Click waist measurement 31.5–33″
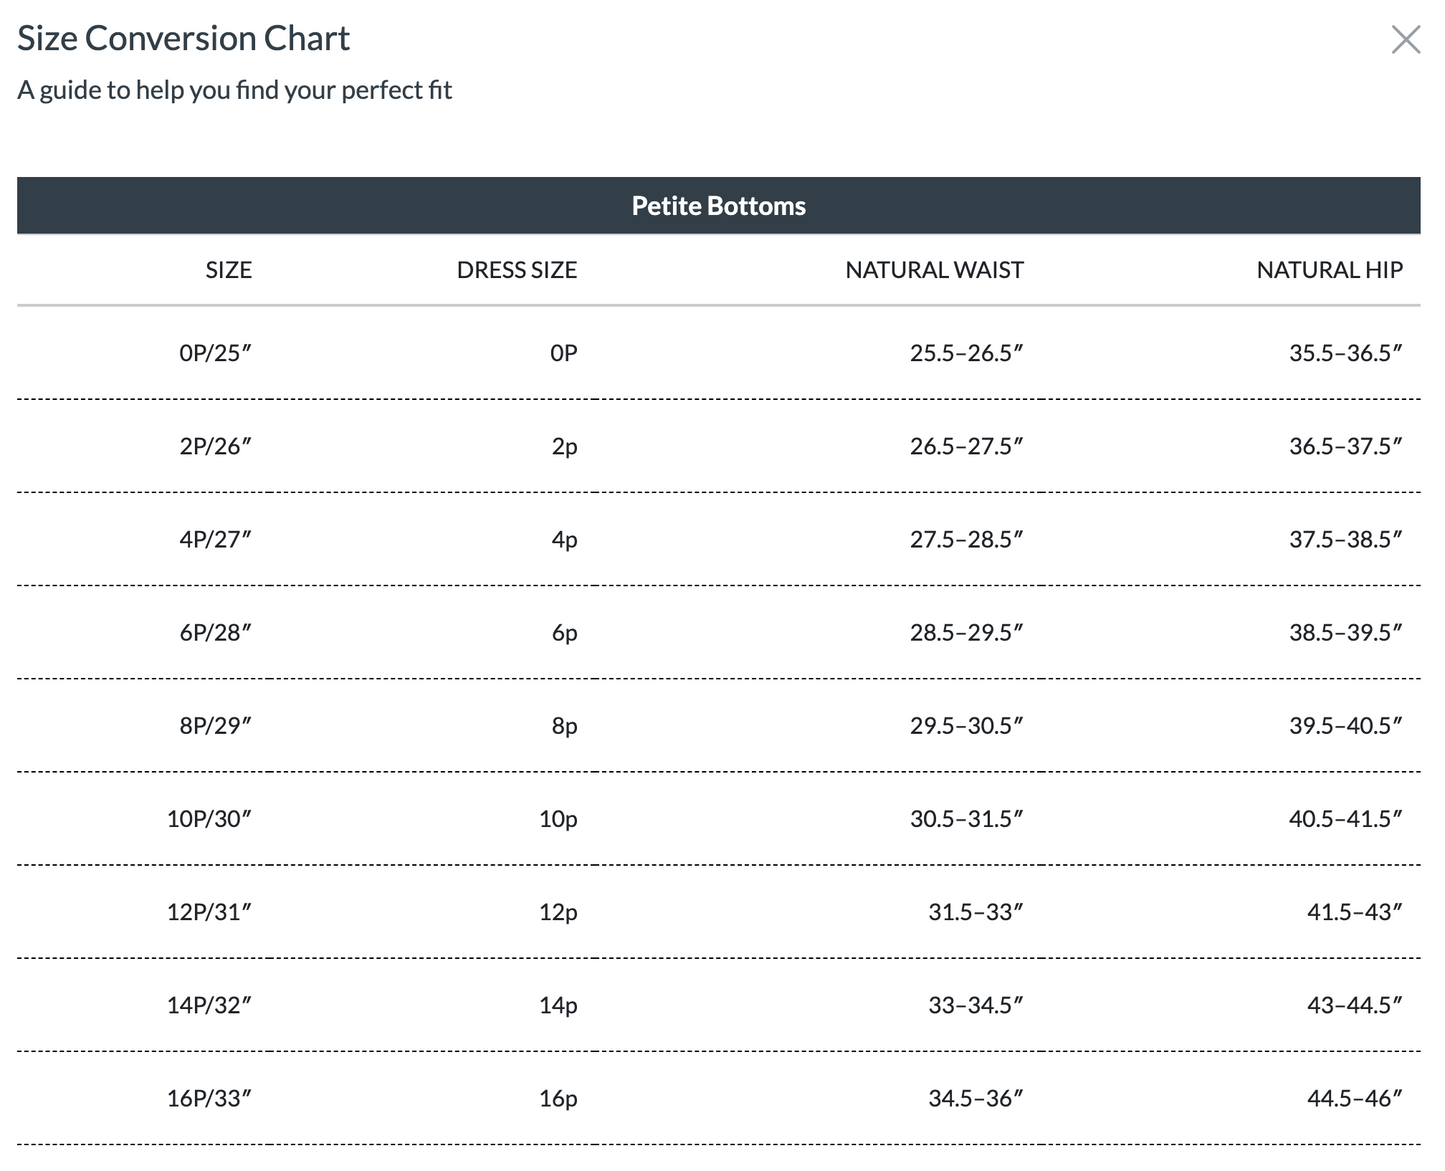Image resolution: width=1445 pixels, height=1171 pixels. tap(975, 911)
